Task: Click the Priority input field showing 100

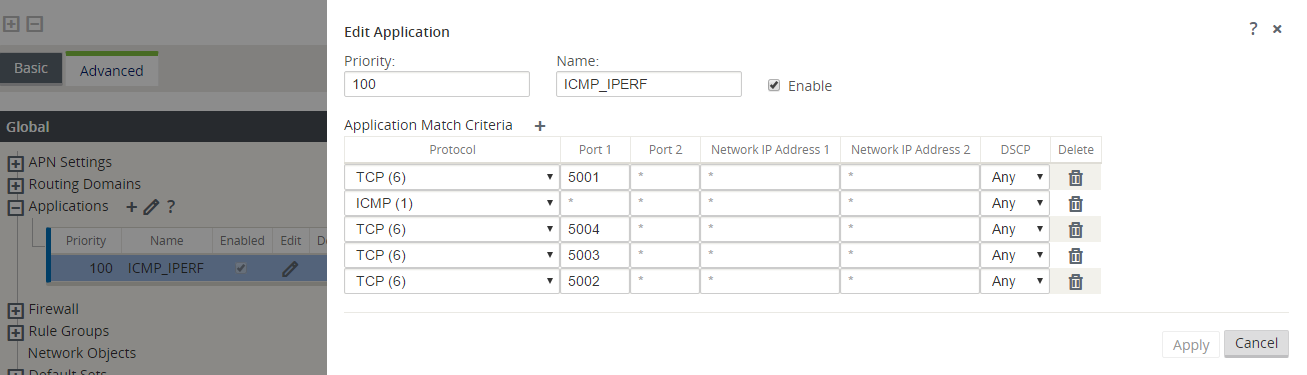Action: click(437, 84)
